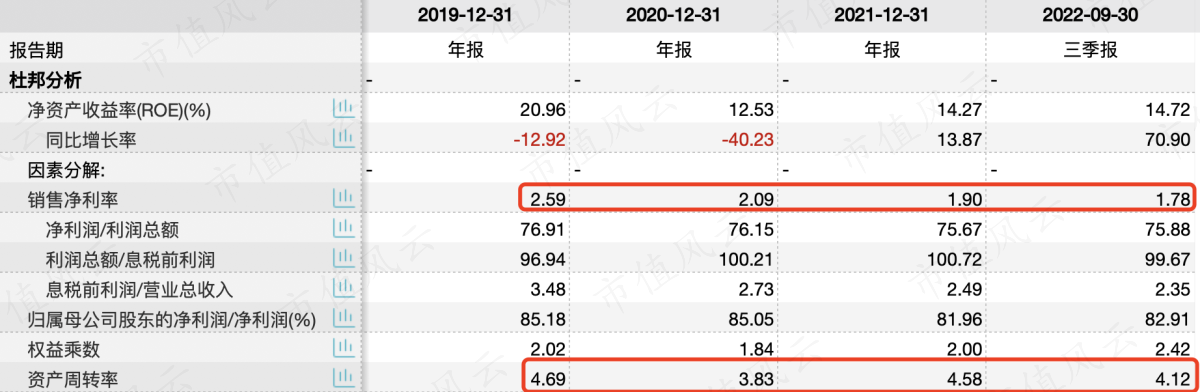Open chart icon for 净资产收益率(ROE)(%) row
Viewport: 1200px width, 392px height.
point(343,110)
